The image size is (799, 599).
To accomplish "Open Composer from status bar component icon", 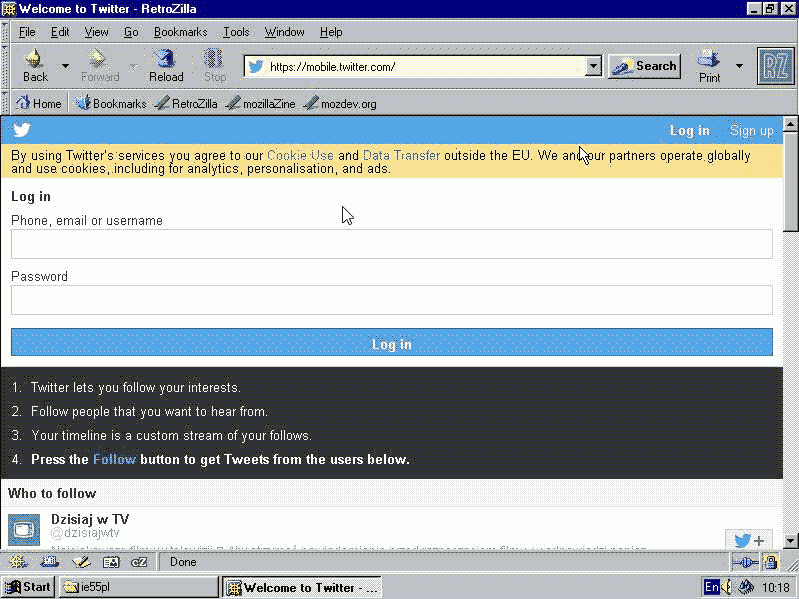I will coord(81,562).
